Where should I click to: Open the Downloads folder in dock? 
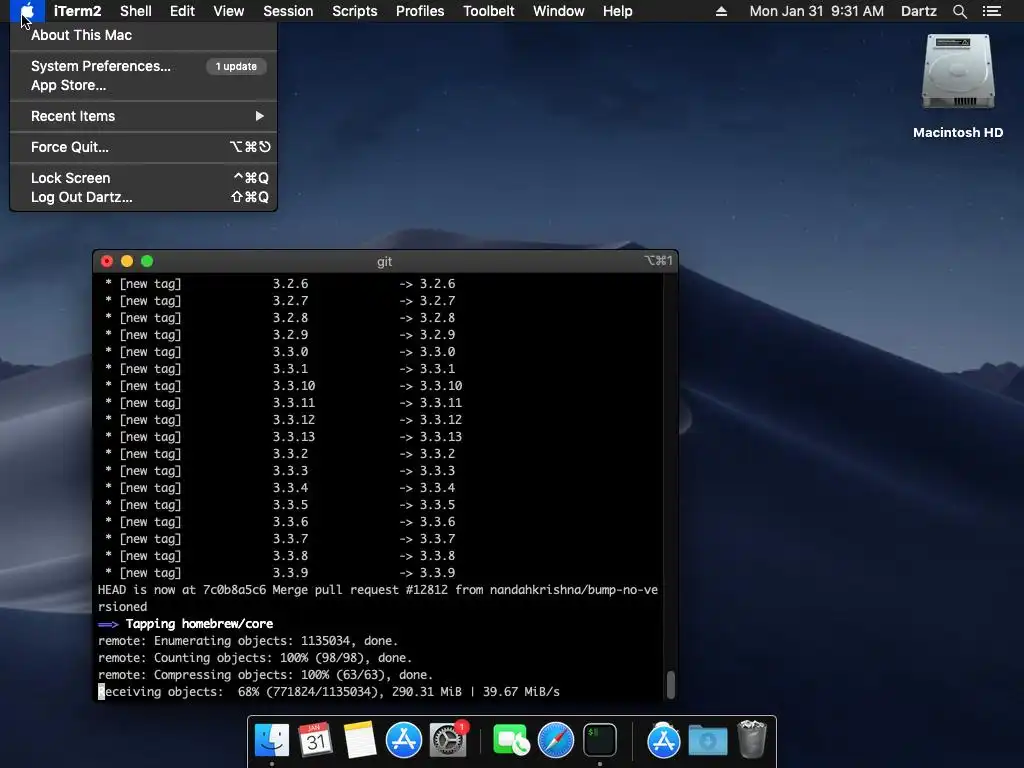[708, 741]
